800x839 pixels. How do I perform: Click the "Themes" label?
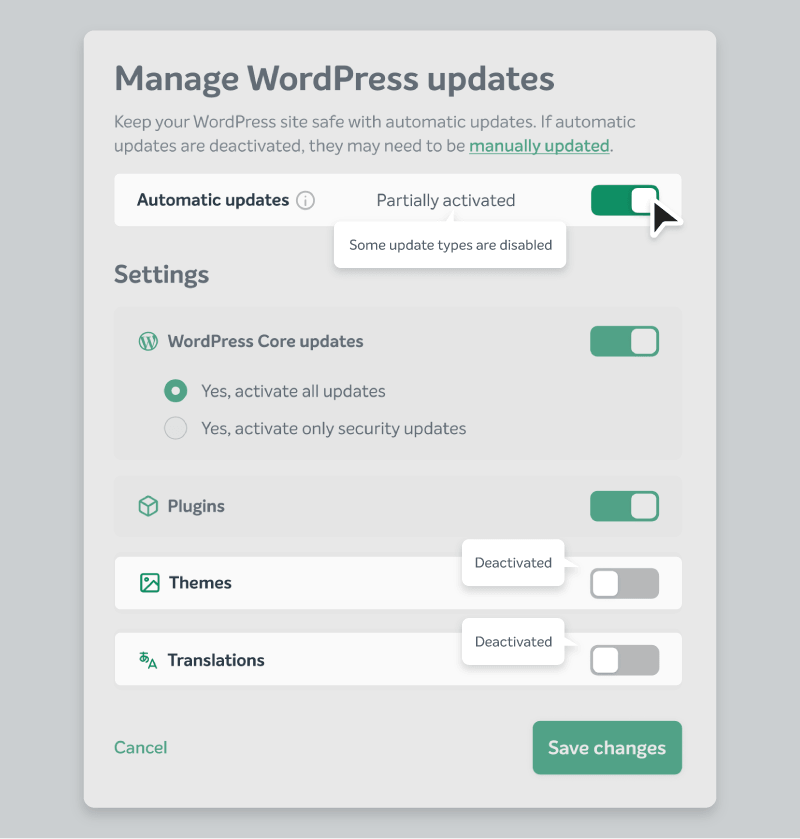click(200, 583)
